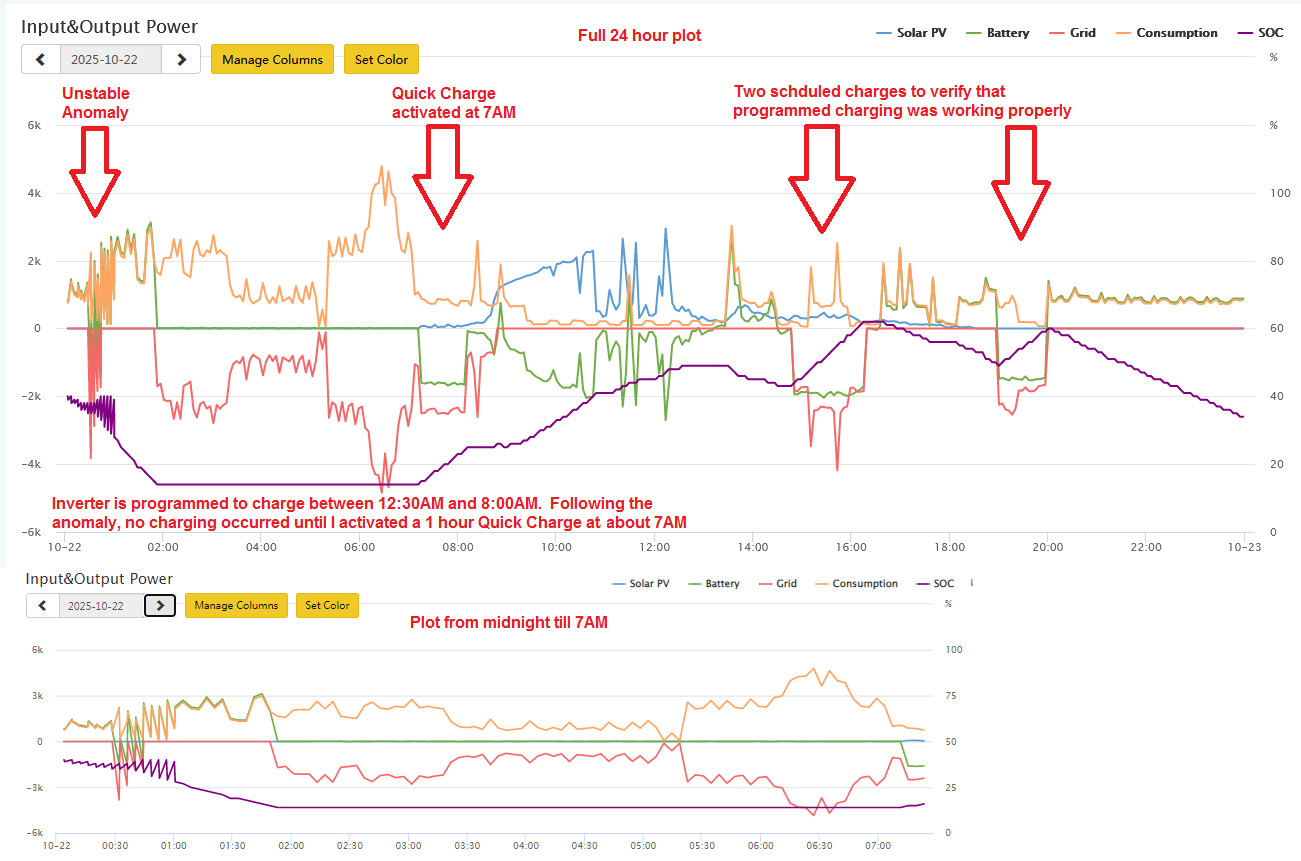
Task: Click Set Color button in bottom chart
Action: 327,605
